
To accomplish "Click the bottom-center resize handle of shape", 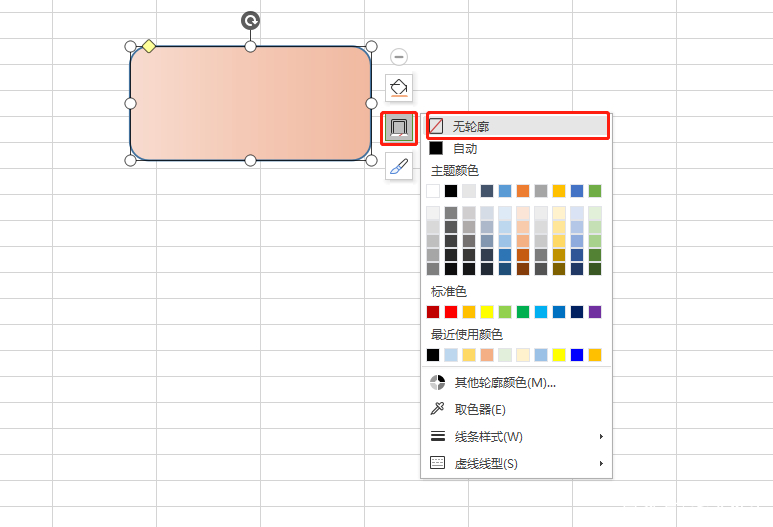I will (250, 160).
